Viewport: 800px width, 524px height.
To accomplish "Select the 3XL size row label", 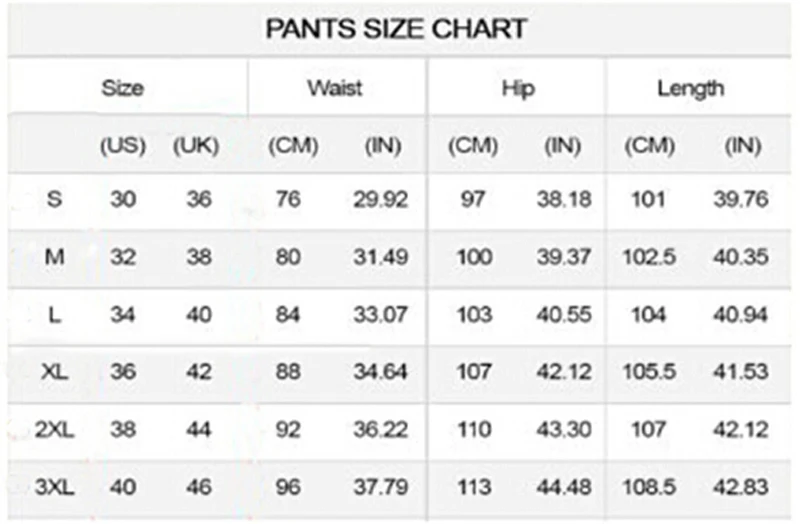I will 55,488.
